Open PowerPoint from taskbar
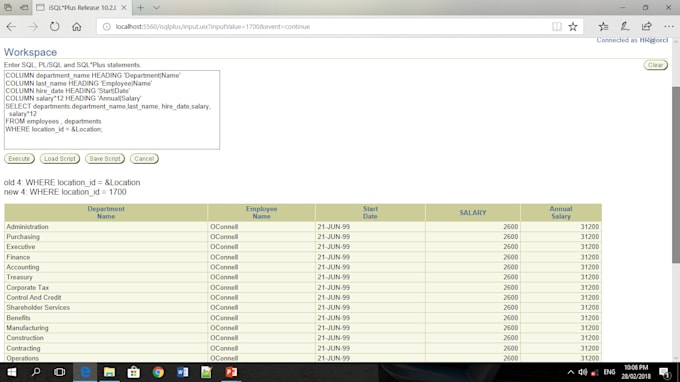Screen dimensions: 680x382 tap(231, 372)
